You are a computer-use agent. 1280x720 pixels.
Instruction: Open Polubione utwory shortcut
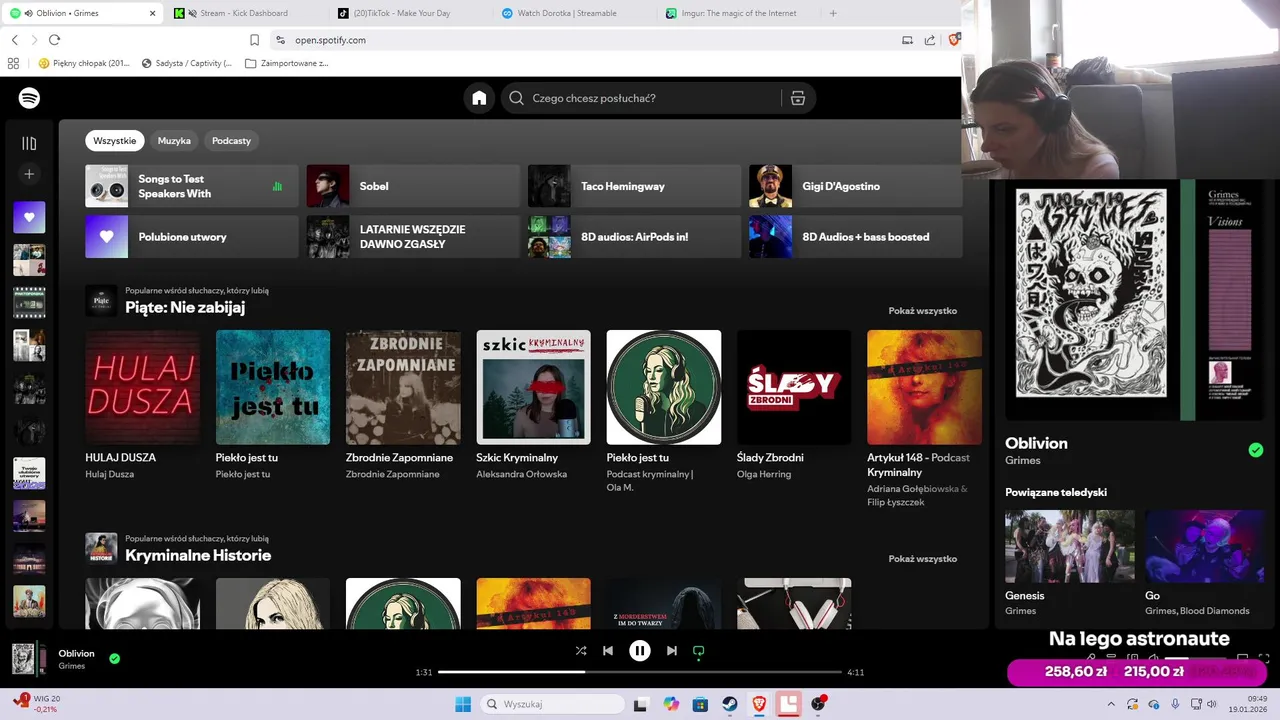click(192, 237)
